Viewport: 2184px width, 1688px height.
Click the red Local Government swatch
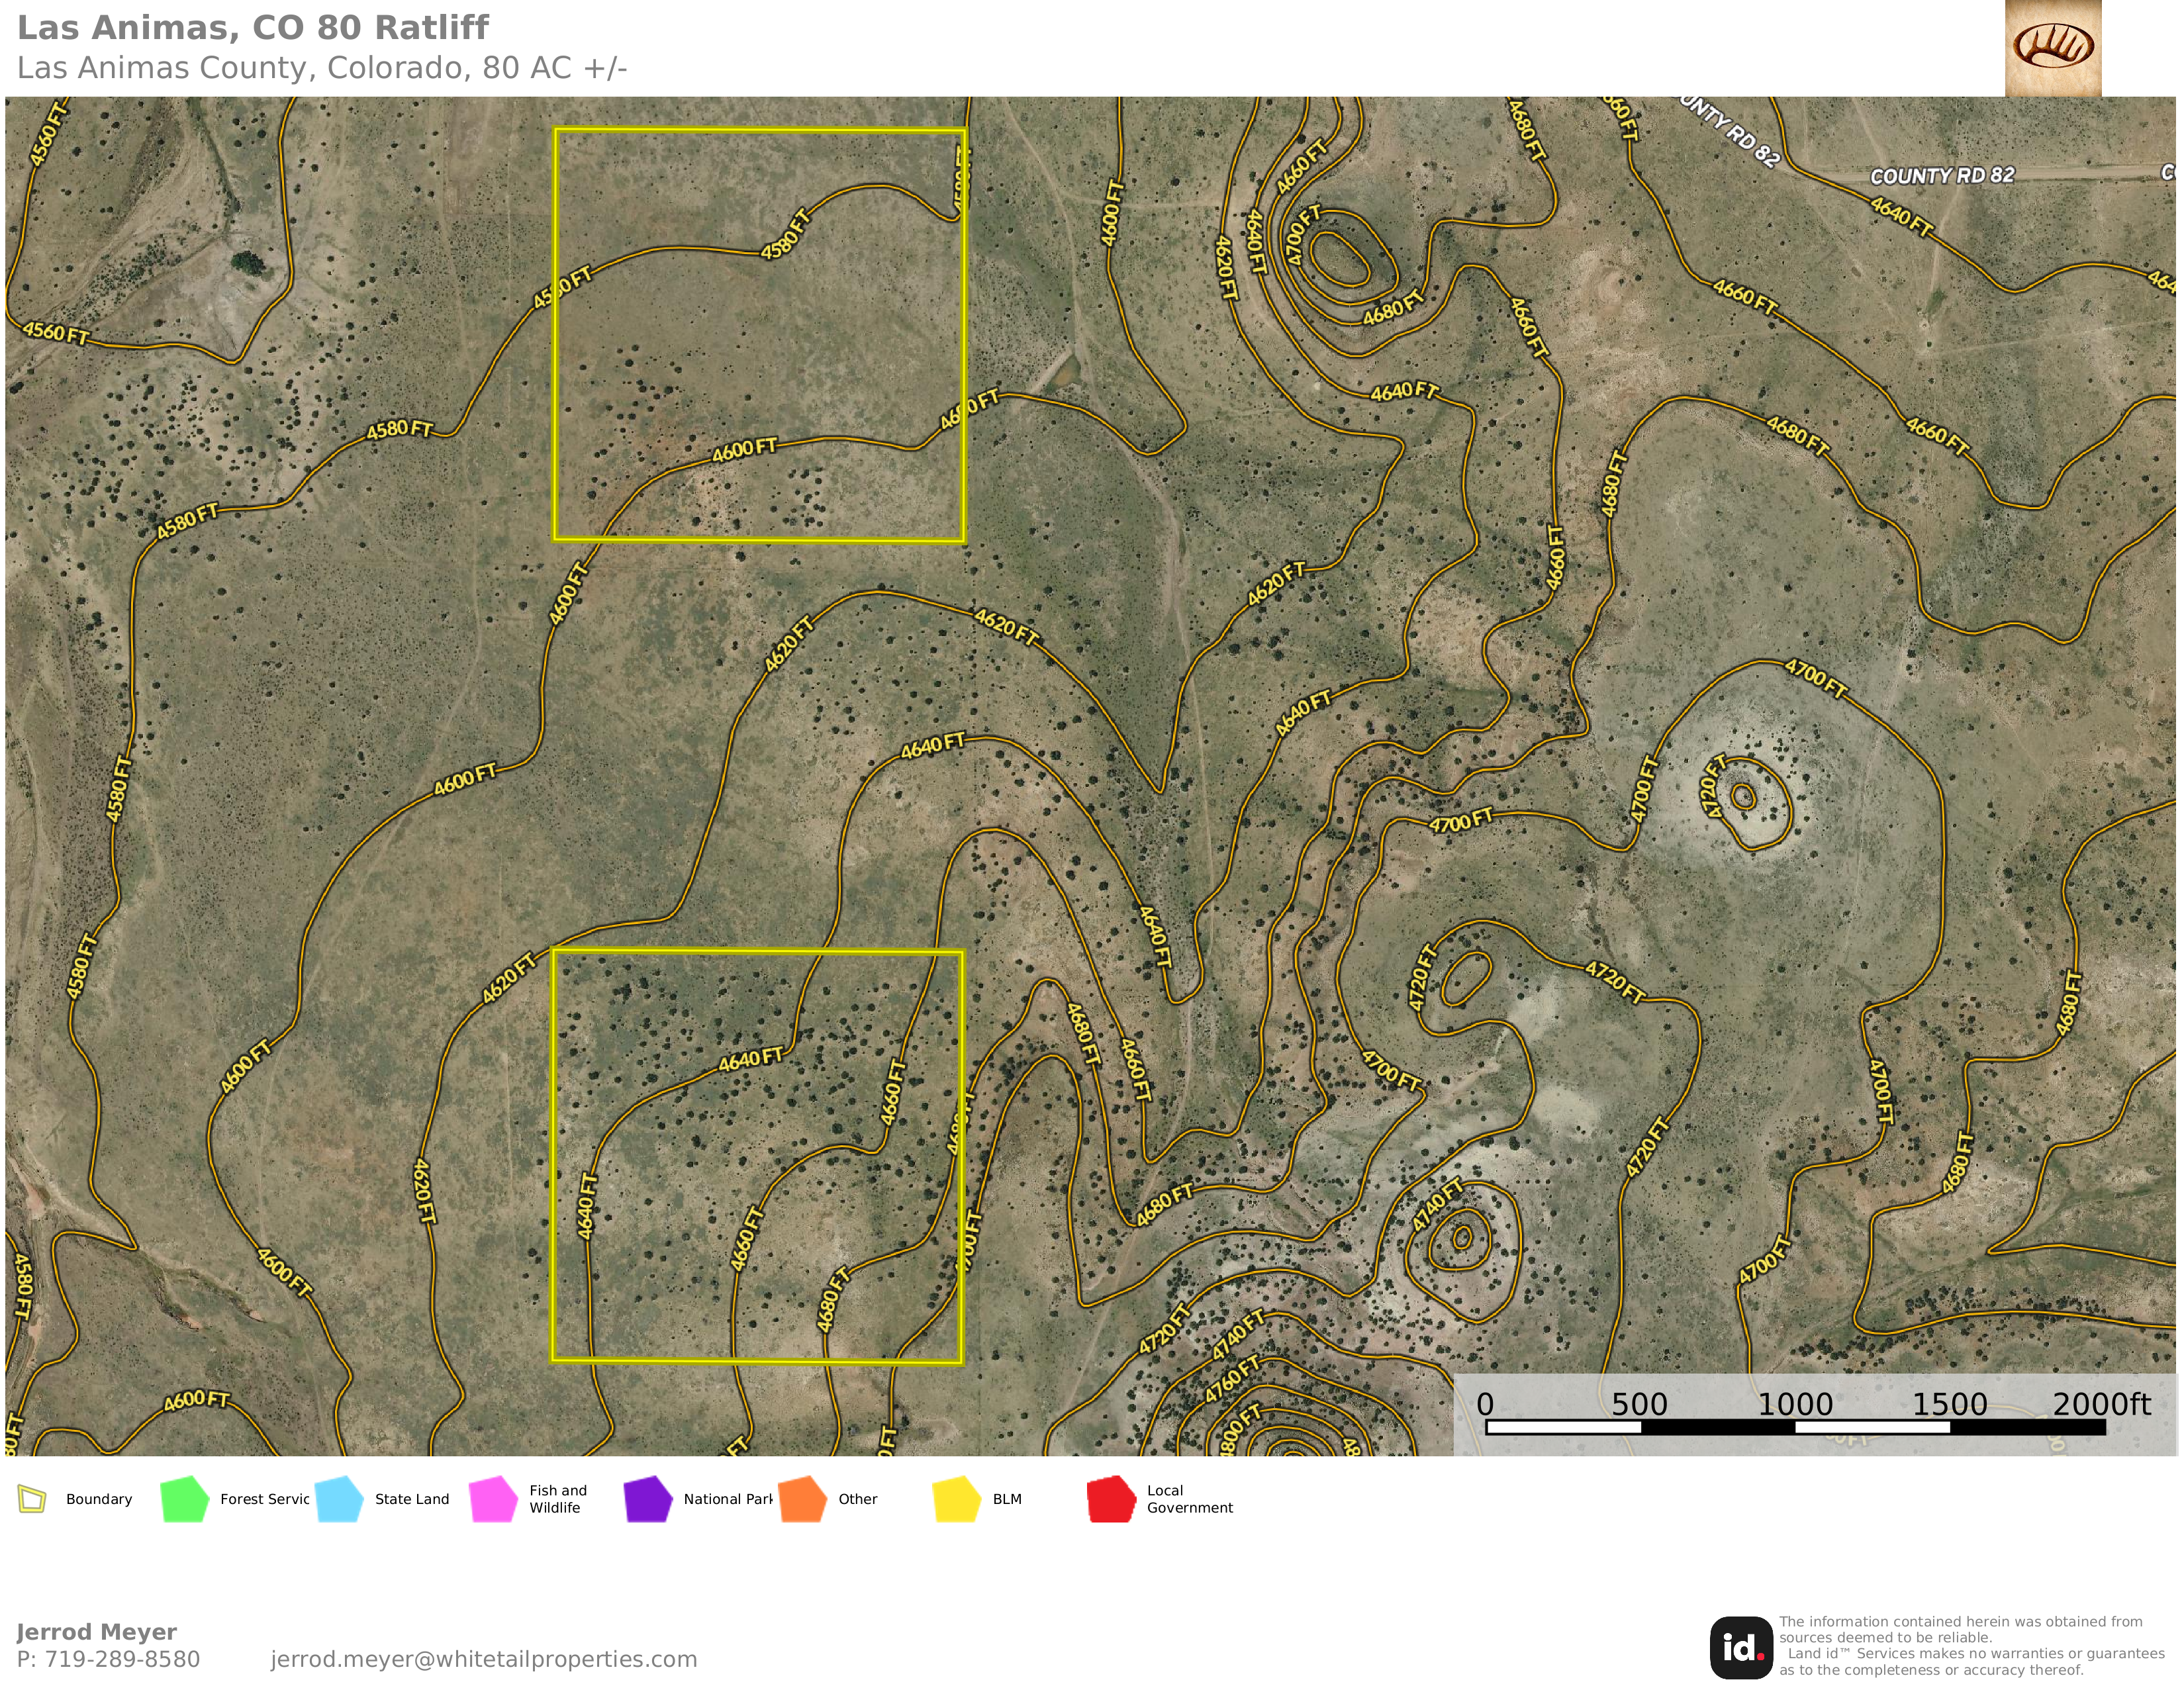(x=1111, y=1499)
